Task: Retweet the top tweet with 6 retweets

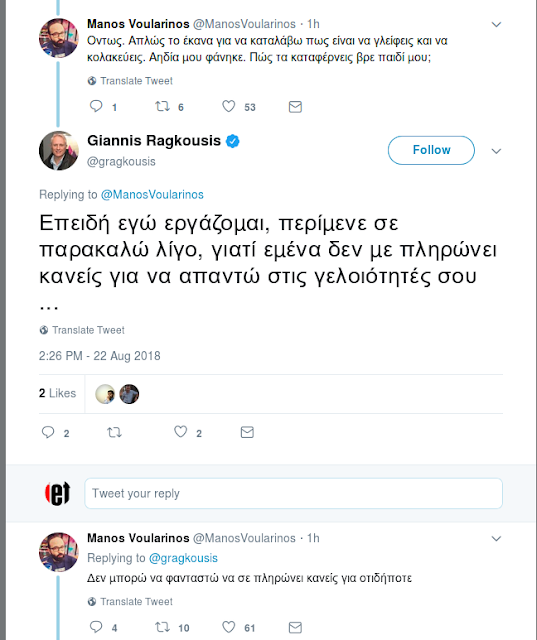Action: point(162,107)
